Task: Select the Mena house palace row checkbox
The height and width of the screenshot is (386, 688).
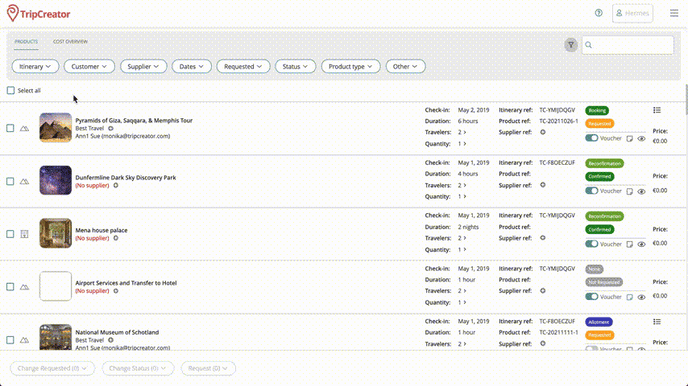Action: click(10, 234)
